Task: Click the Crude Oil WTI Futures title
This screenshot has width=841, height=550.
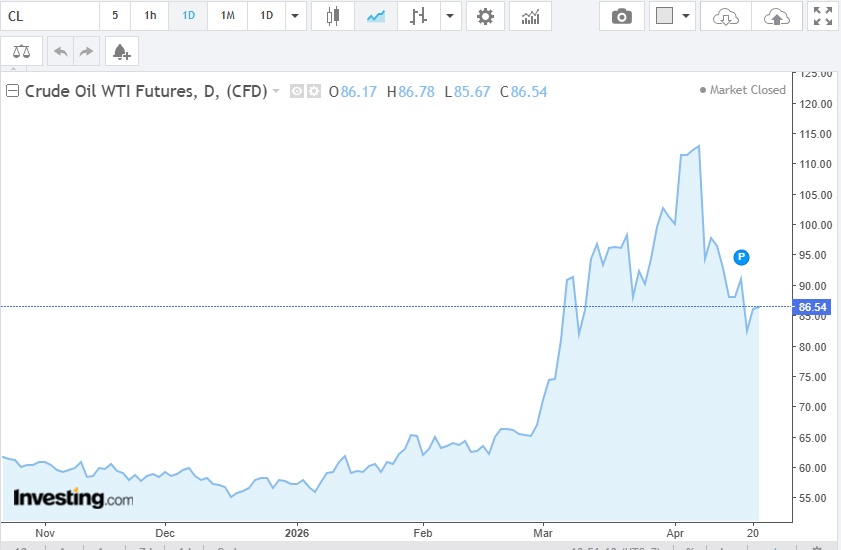Action: [x=146, y=91]
